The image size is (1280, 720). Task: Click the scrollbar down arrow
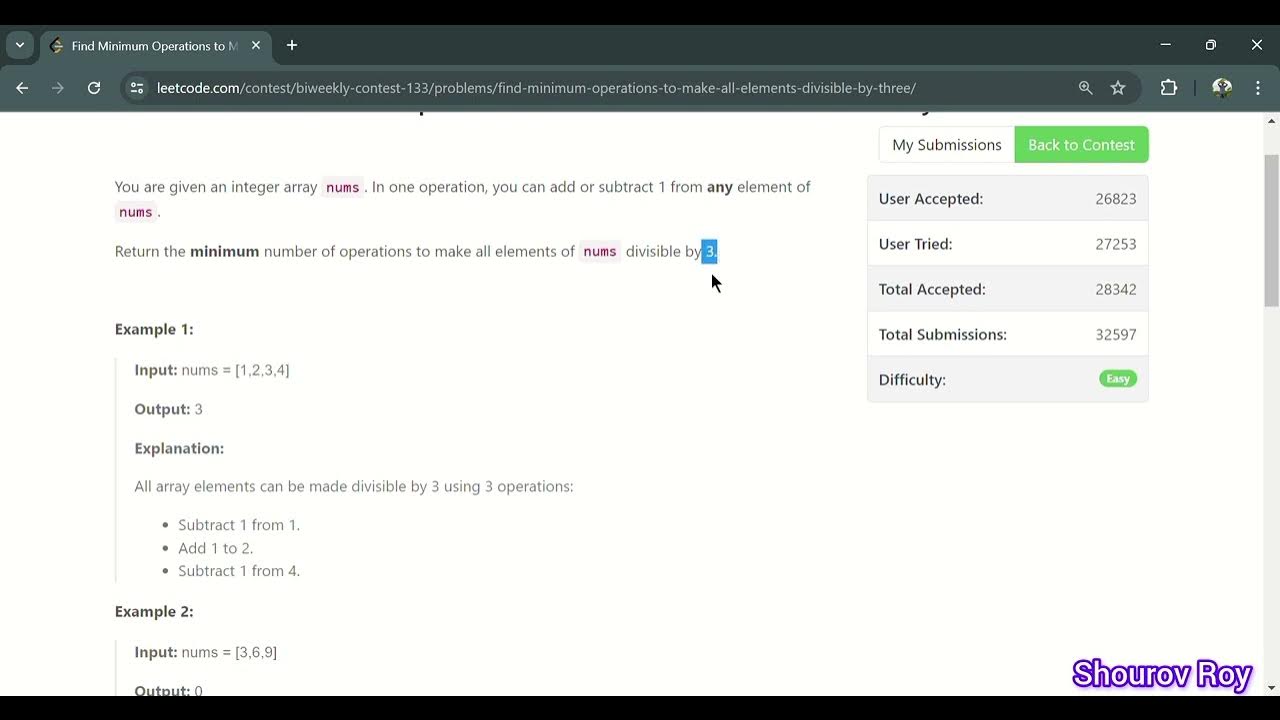1271,688
